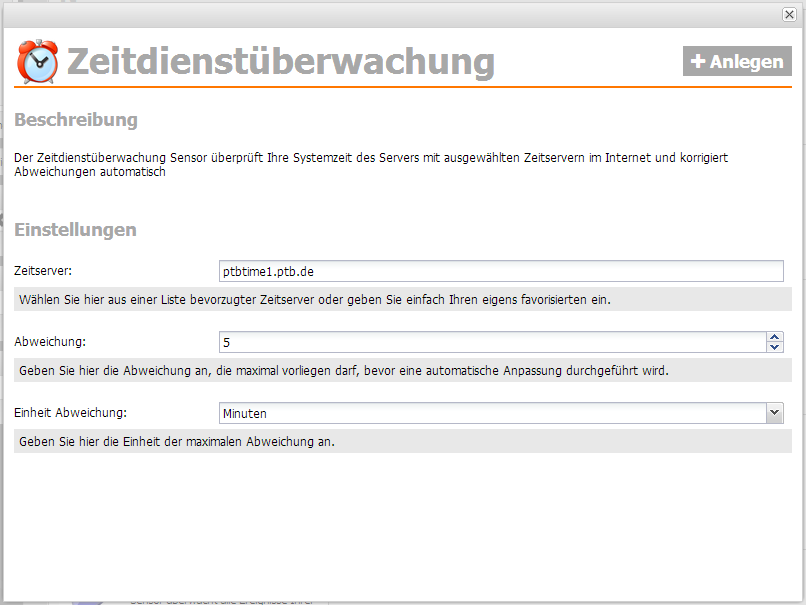The width and height of the screenshot is (806, 605).
Task: Click the plus symbol on Anlegen
Action: 698,61
